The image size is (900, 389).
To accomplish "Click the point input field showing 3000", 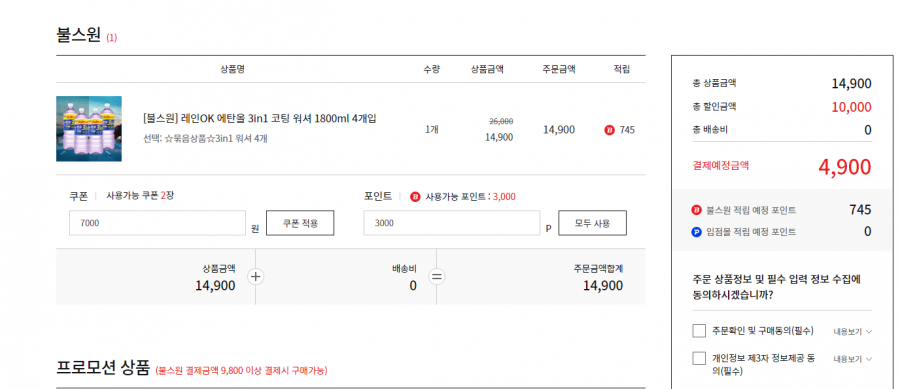I will pyautogui.click(x=452, y=223).
